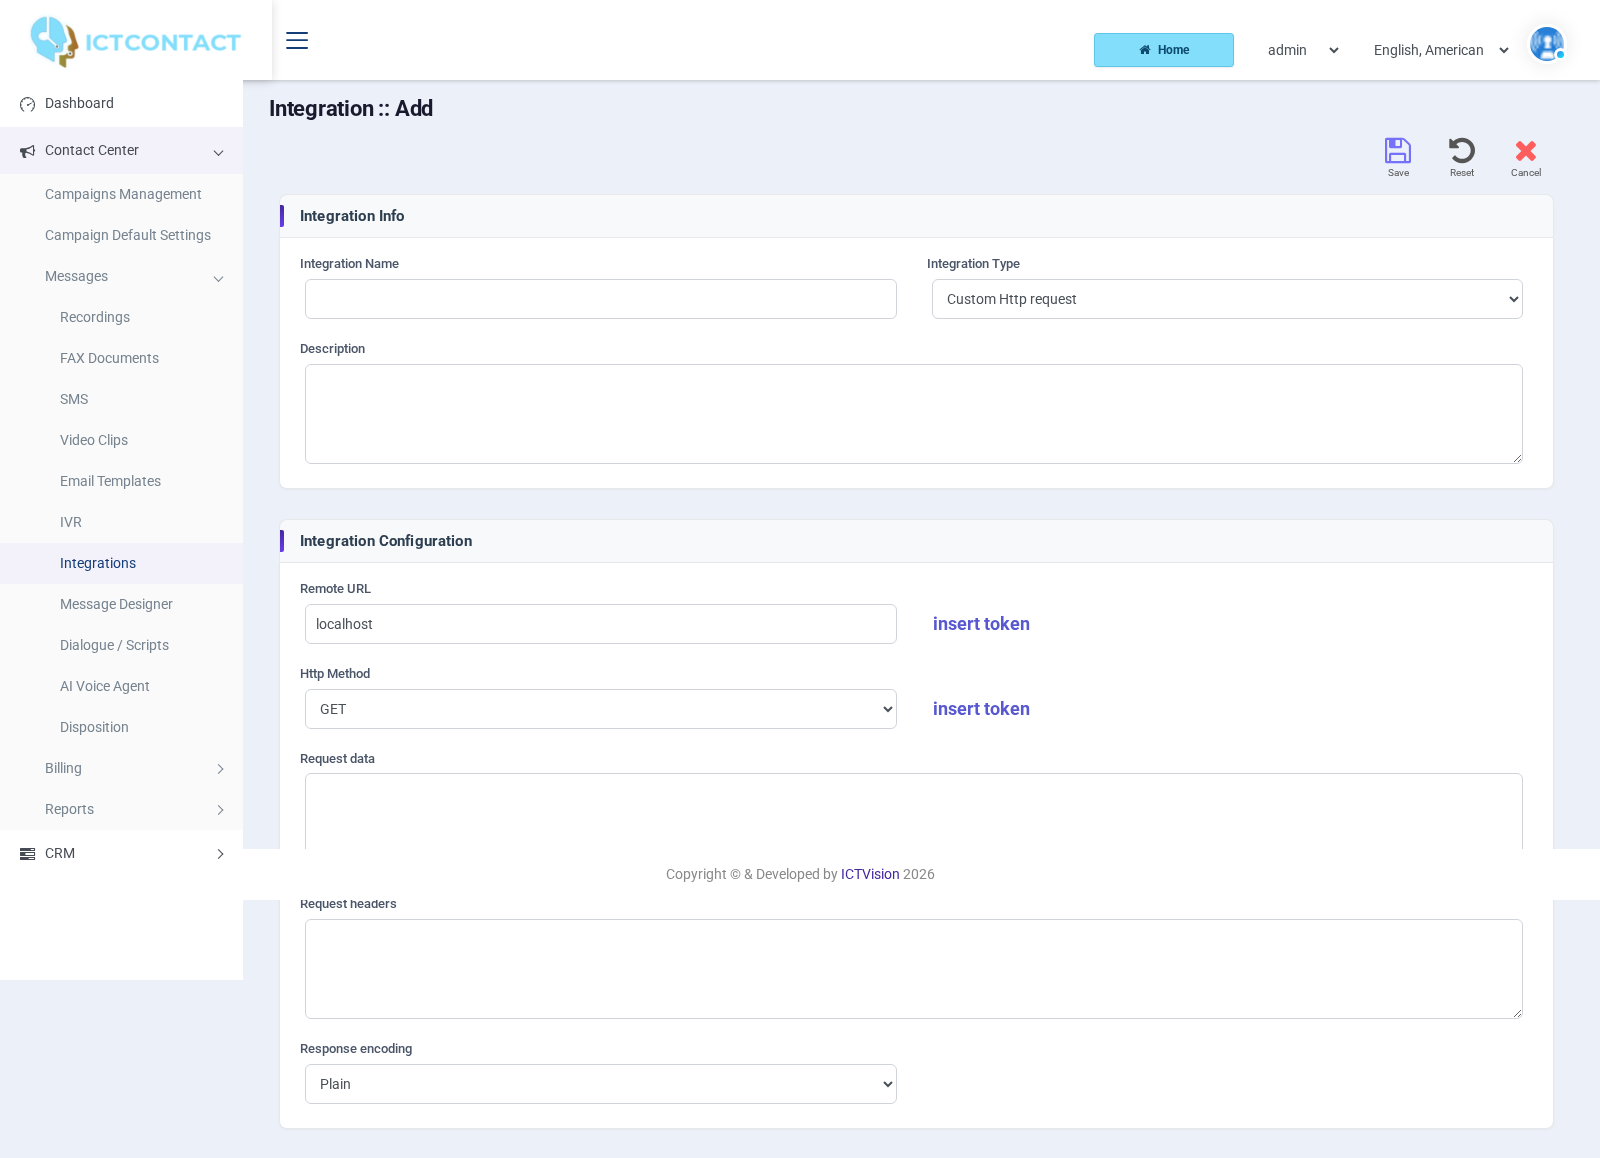This screenshot has height=1158, width=1600.
Task: Open Campaigns Management menu item
Action: click(x=123, y=194)
